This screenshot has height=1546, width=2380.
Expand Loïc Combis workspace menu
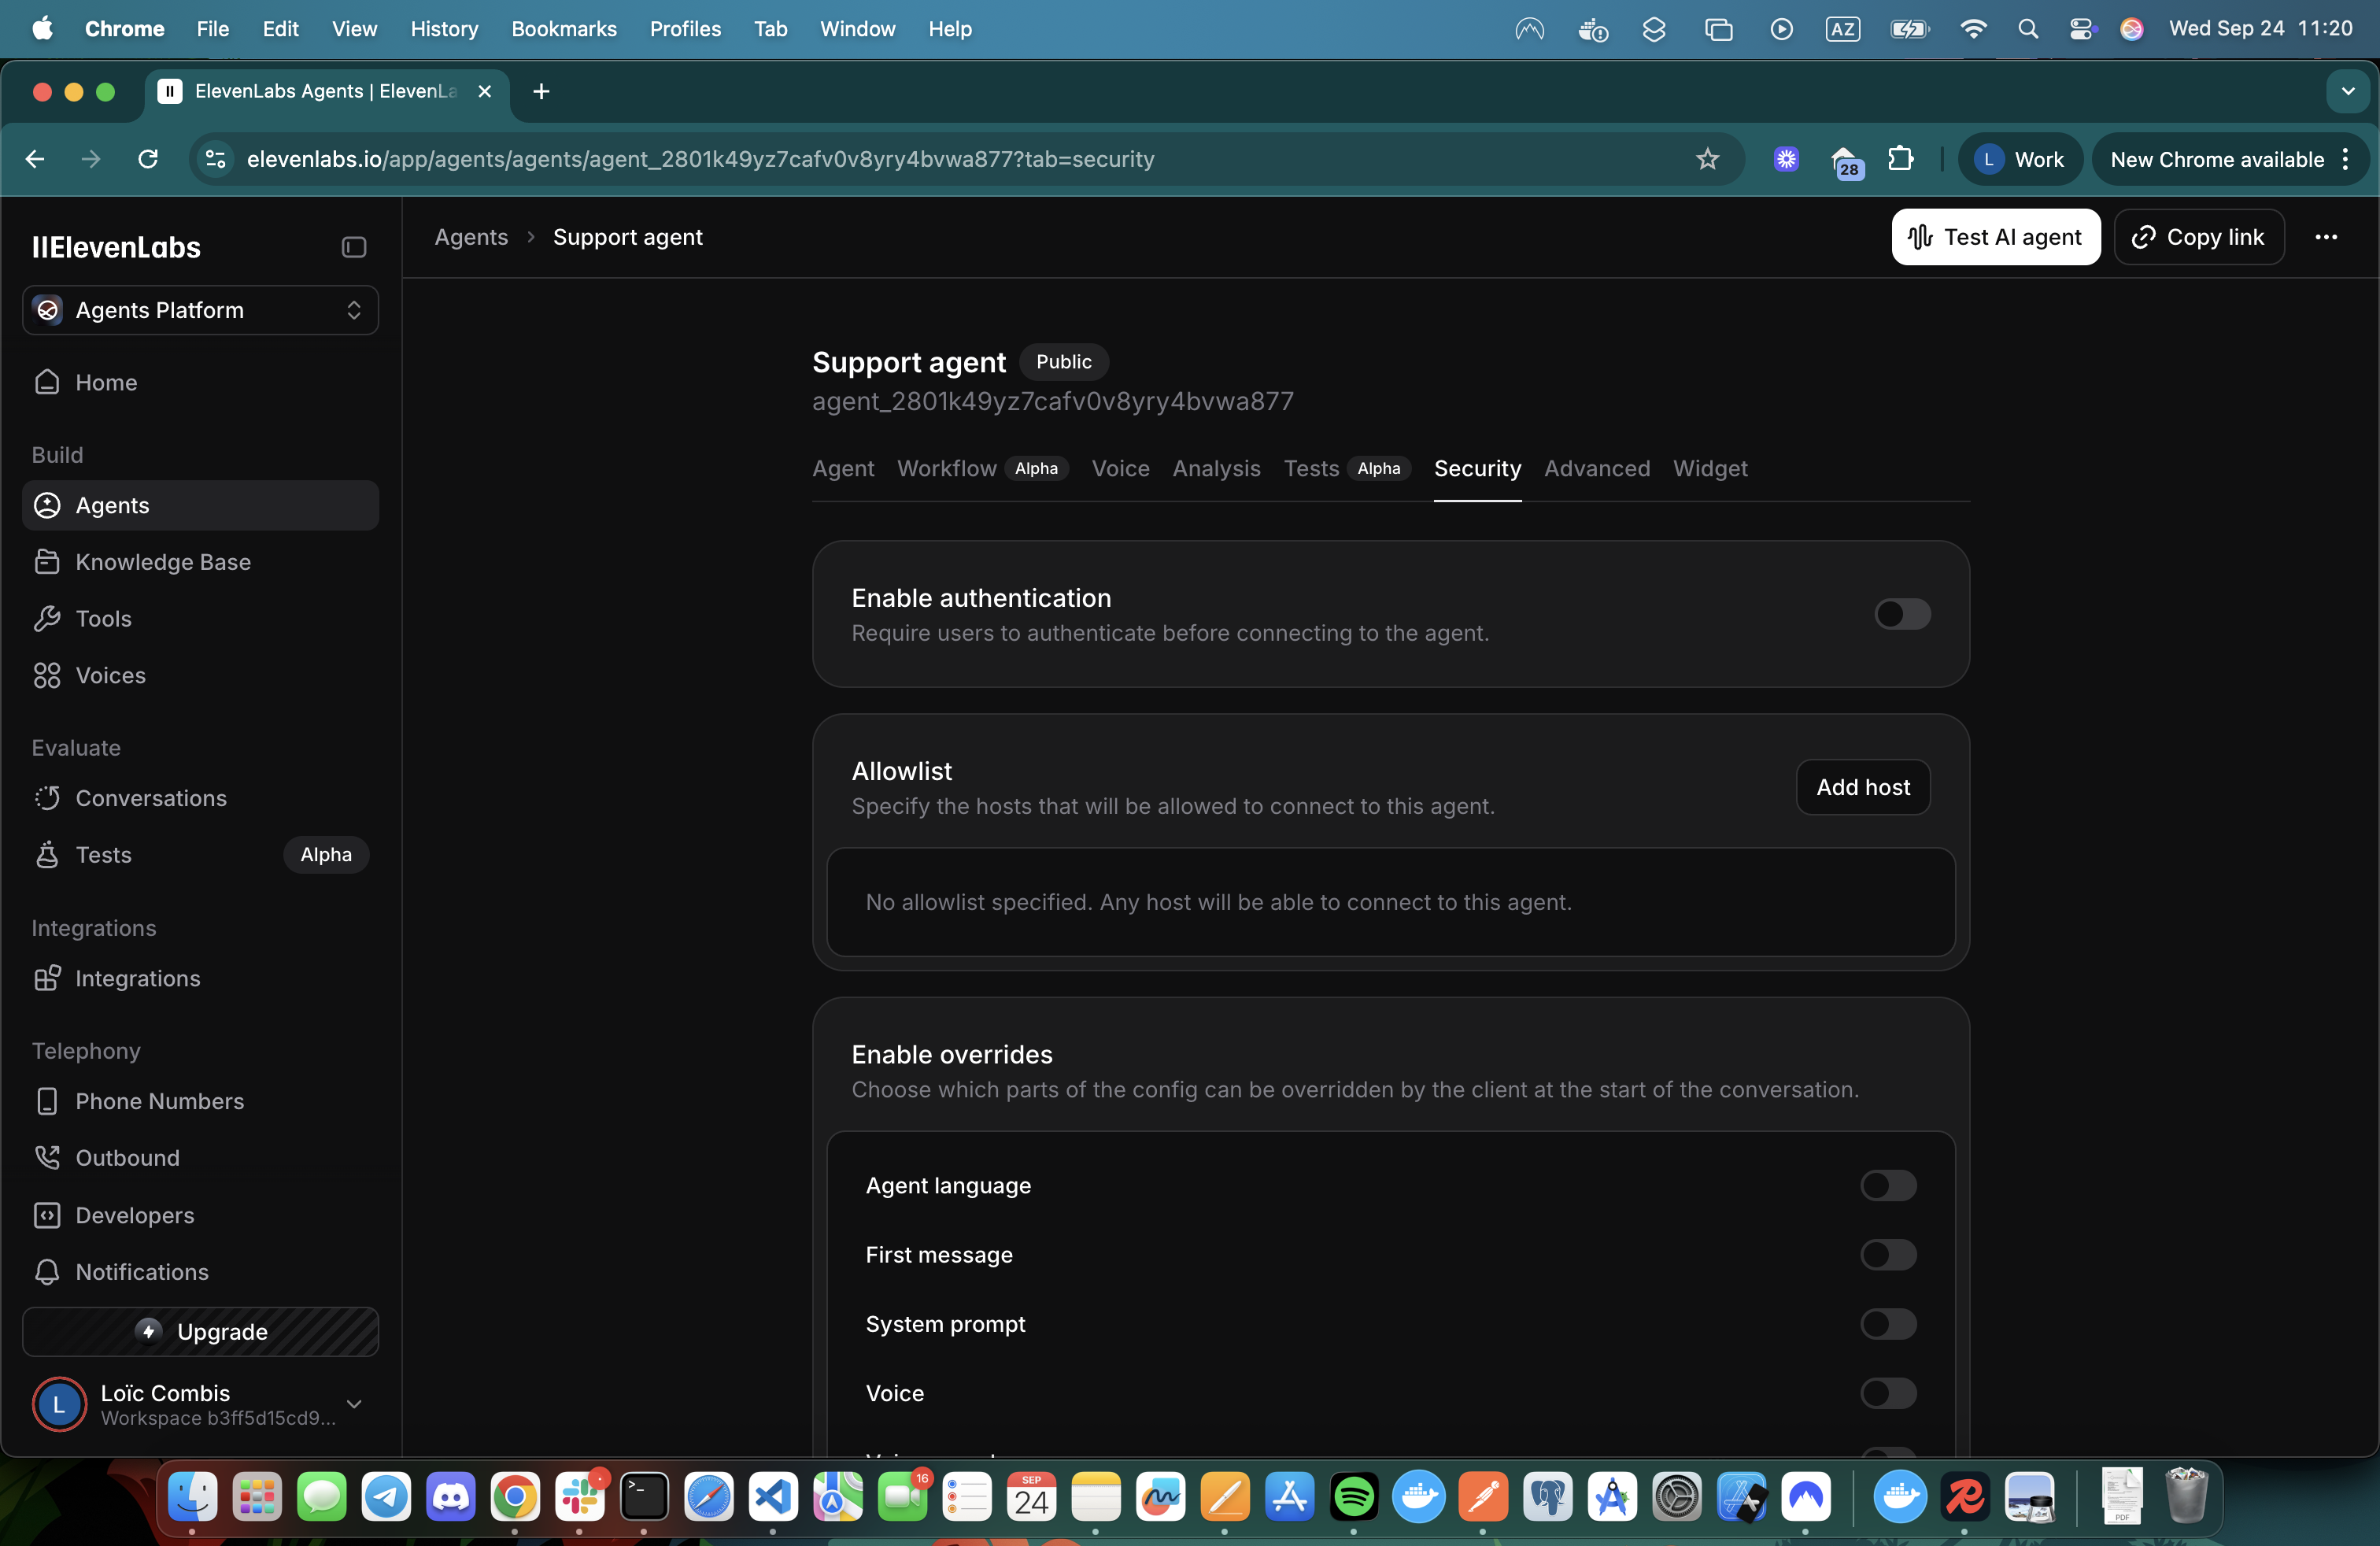click(x=353, y=1404)
